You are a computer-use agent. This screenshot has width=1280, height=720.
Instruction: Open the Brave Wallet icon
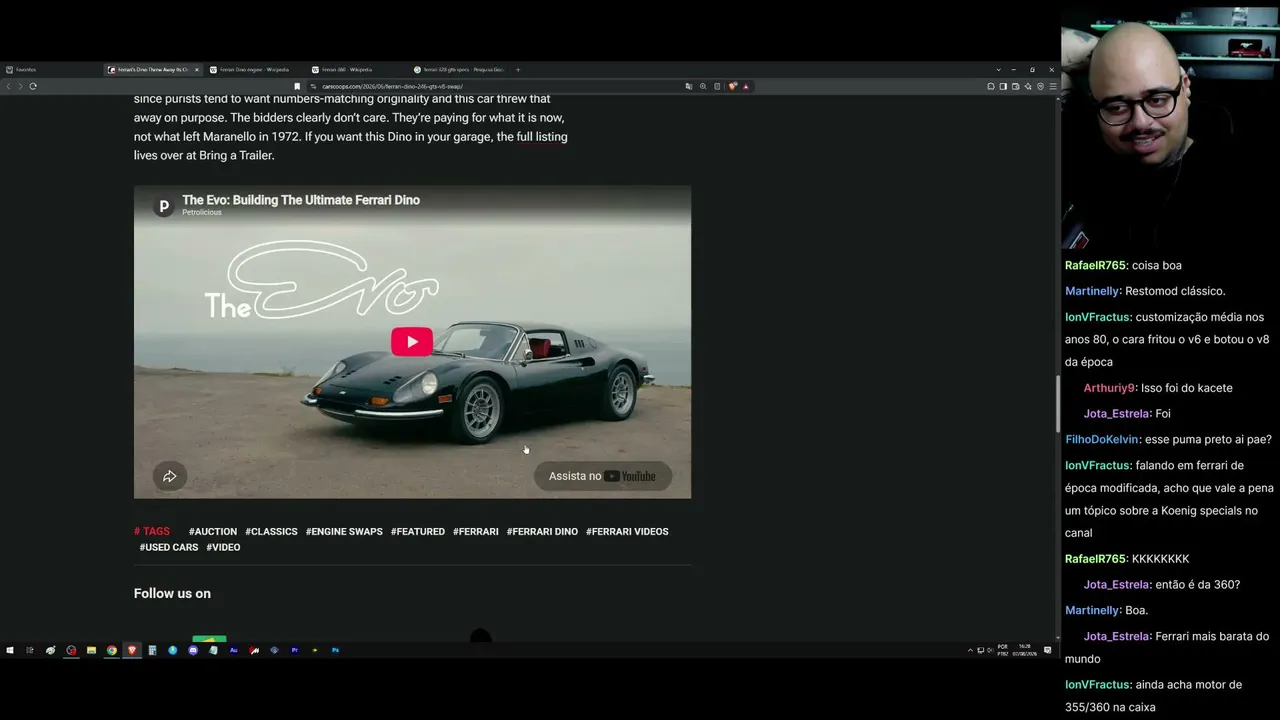click(1015, 86)
